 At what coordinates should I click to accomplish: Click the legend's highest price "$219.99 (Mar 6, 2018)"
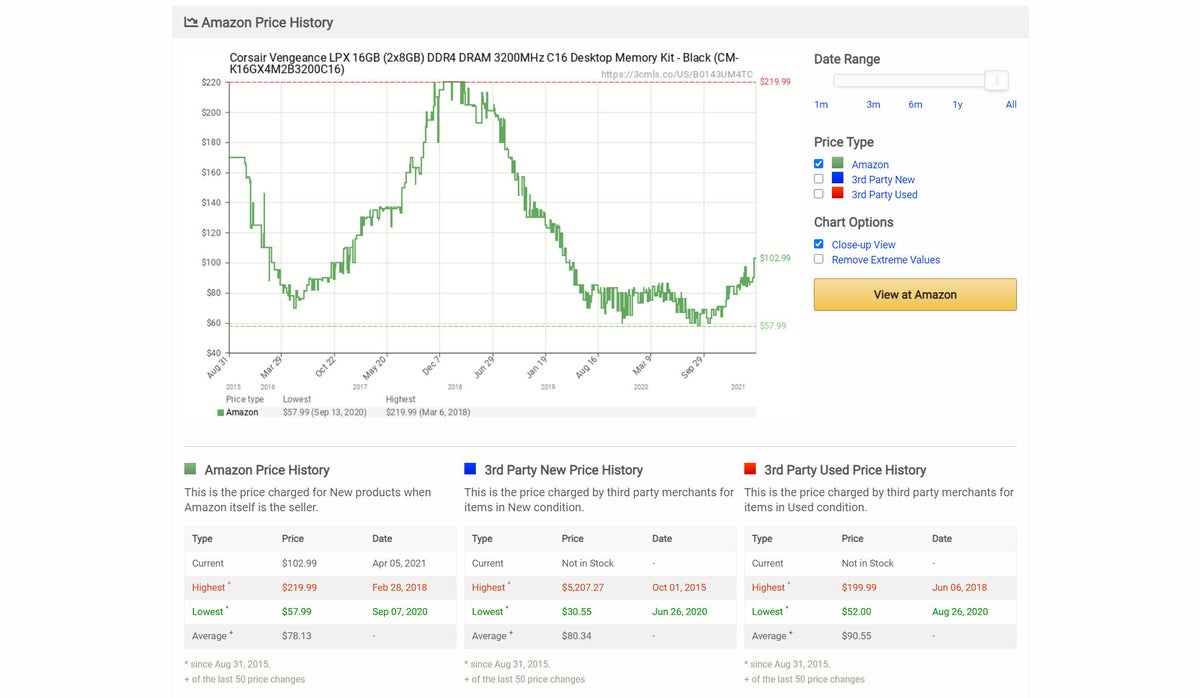pyautogui.click(x=428, y=412)
